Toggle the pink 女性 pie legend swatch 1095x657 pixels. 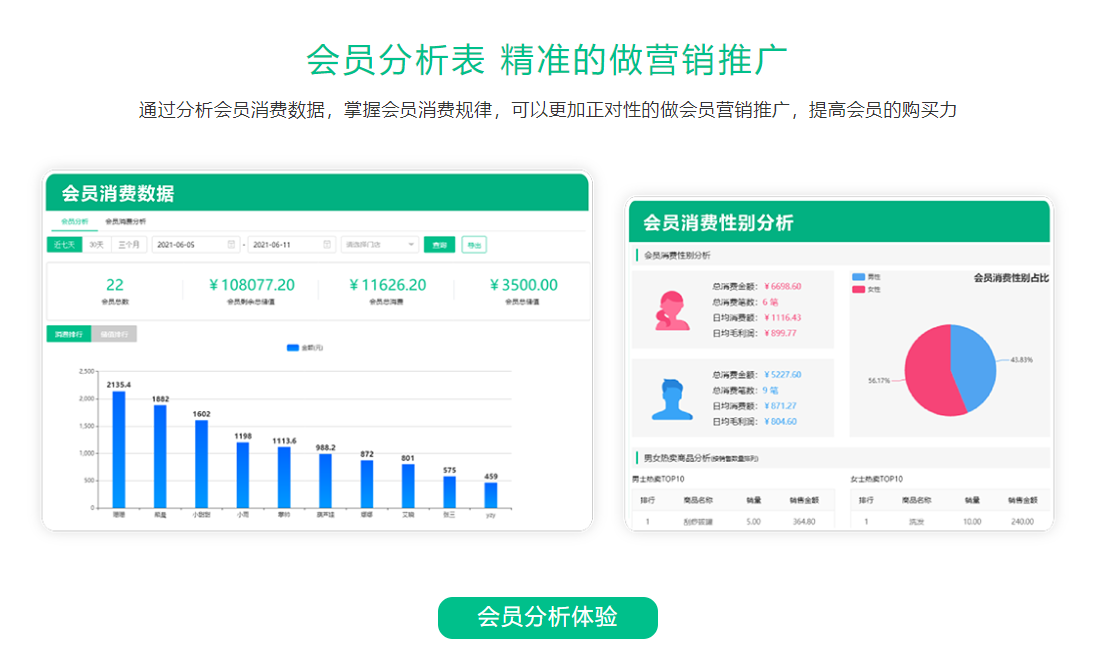(x=859, y=289)
